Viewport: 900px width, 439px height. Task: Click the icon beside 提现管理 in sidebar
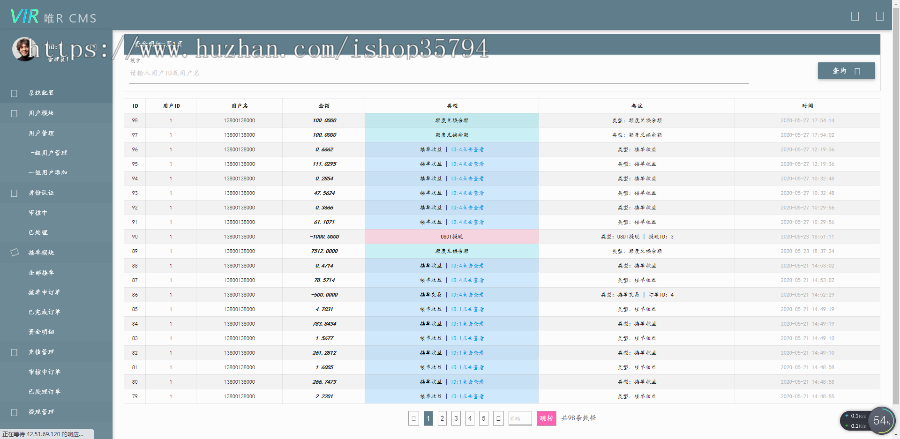[x=14, y=412]
